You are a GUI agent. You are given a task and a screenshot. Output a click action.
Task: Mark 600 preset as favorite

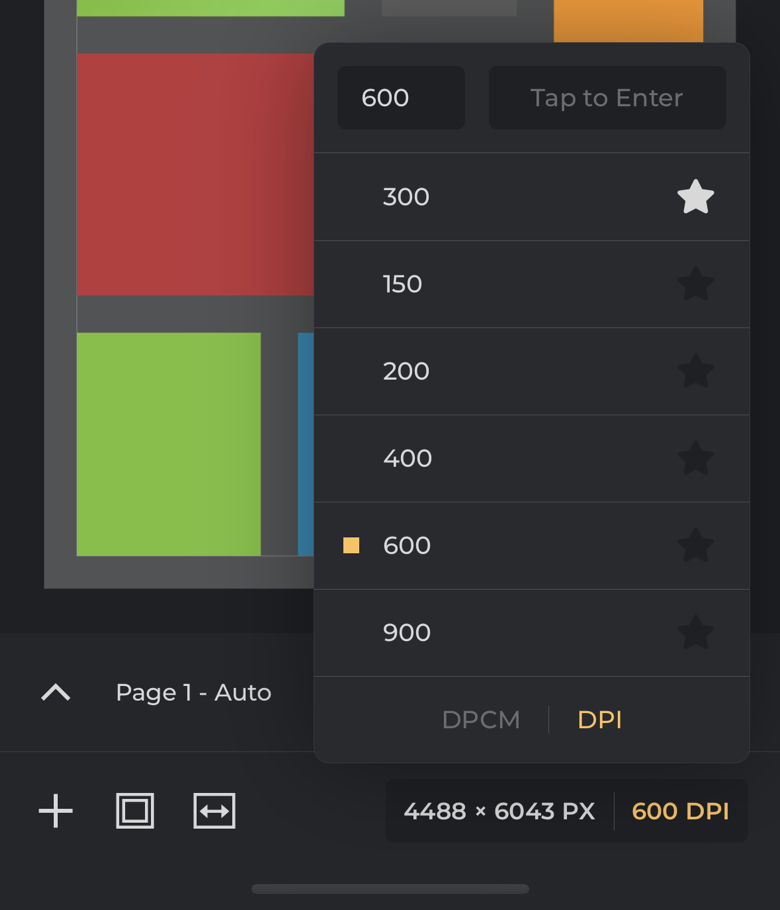[695, 545]
